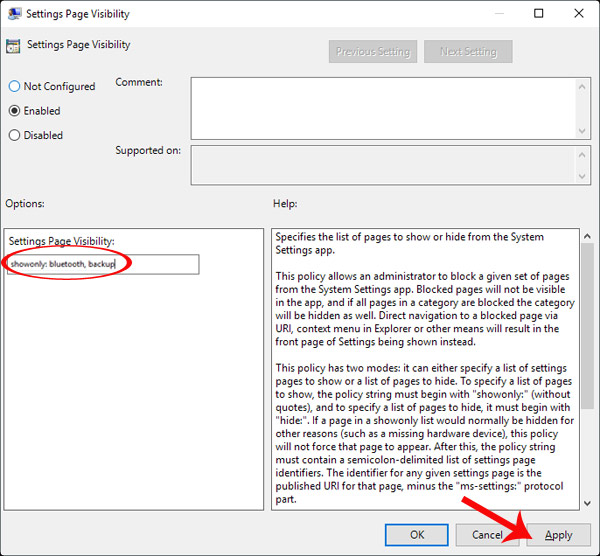Close the Settings Page Visibility dialog
This screenshot has height=556, width=600.
point(579,13)
